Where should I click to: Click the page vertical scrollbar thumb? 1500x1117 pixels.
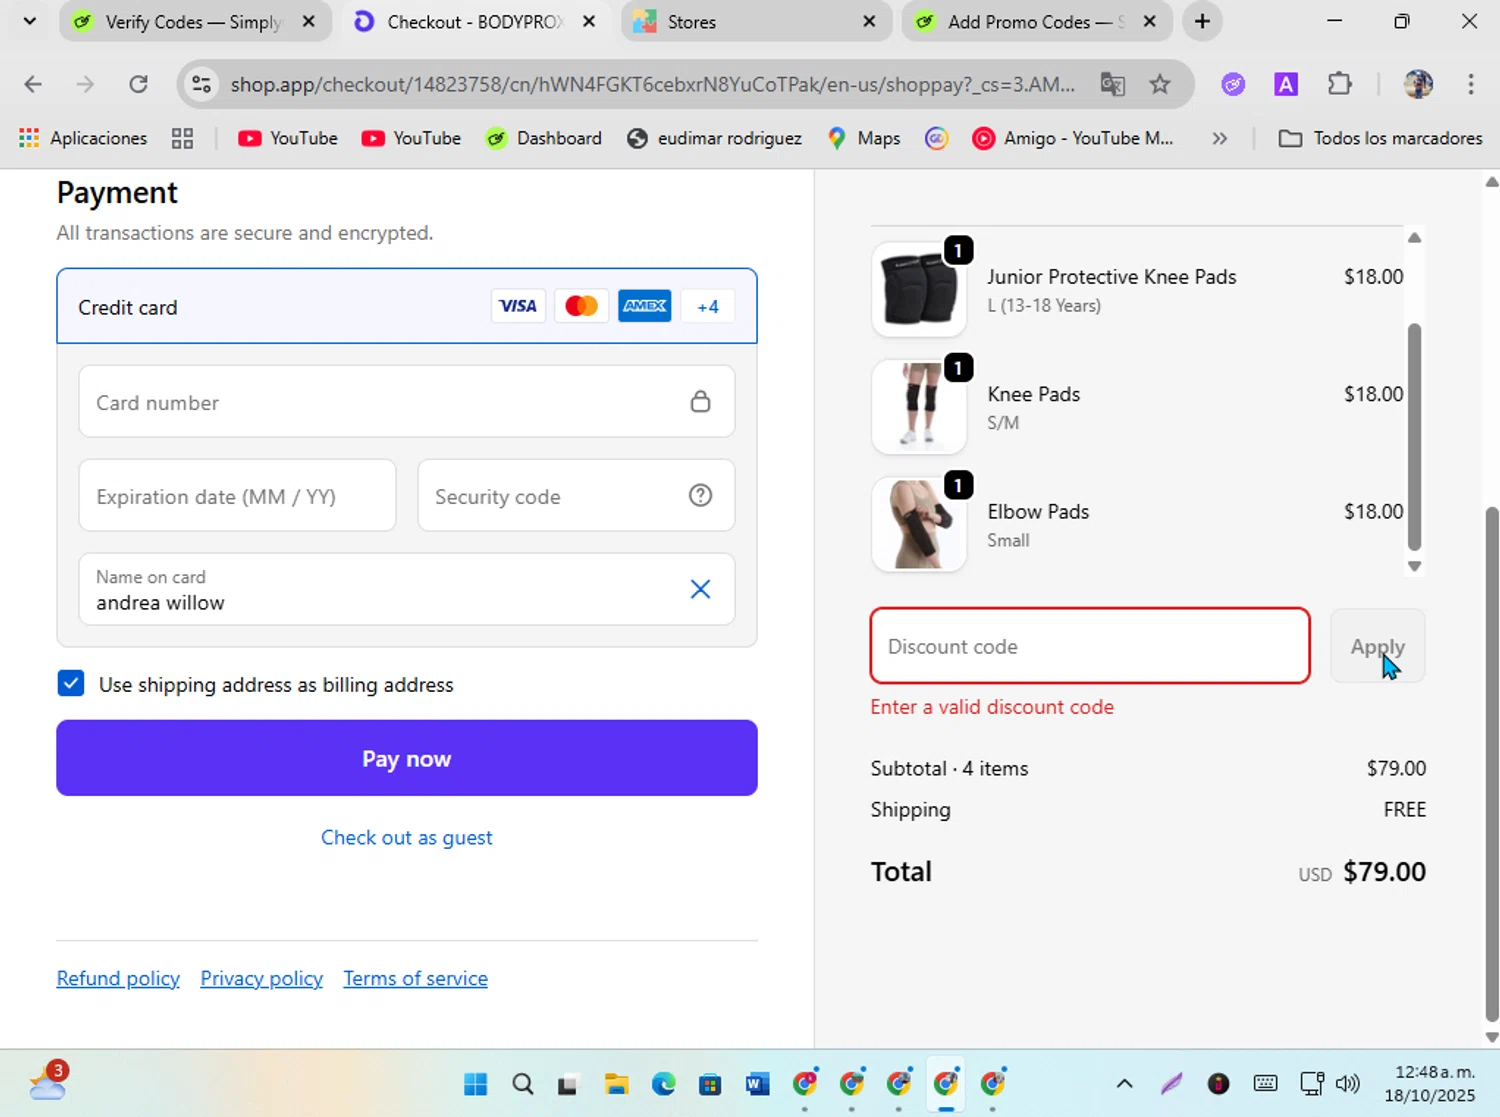[1492, 764]
